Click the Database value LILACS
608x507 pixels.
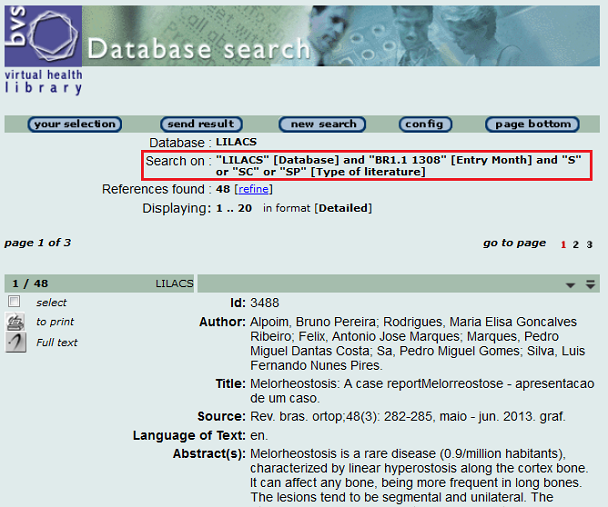[x=236, y=142]
